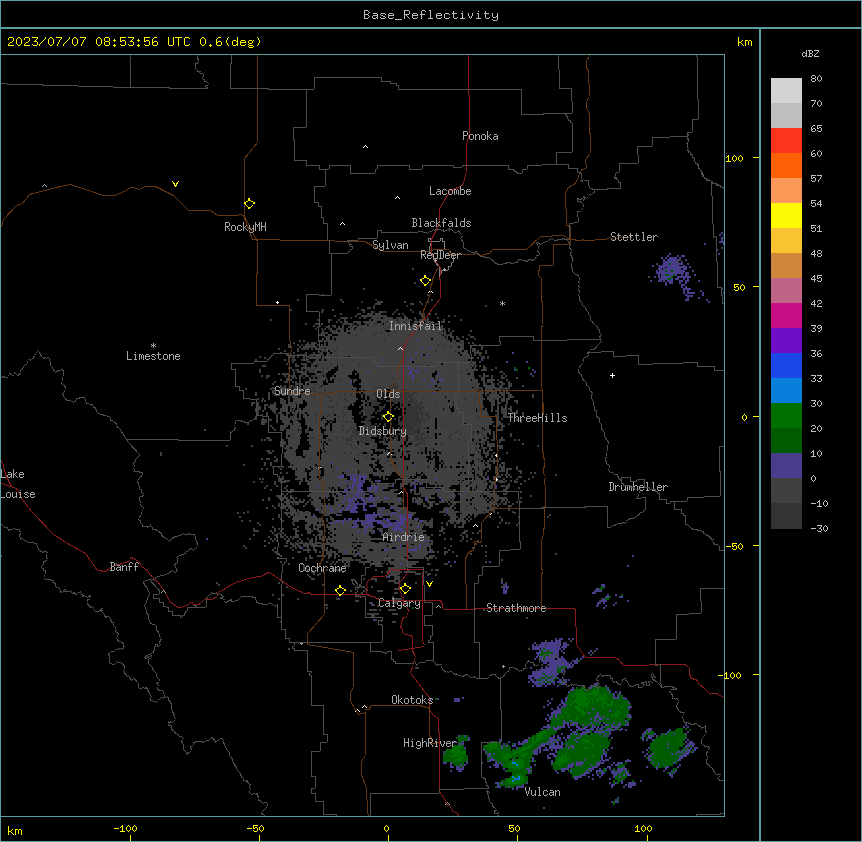Select the 45 value in dBZ legend
Viewport: 862px width, 842px height.
pyautogui.click(x=816, y=279)
